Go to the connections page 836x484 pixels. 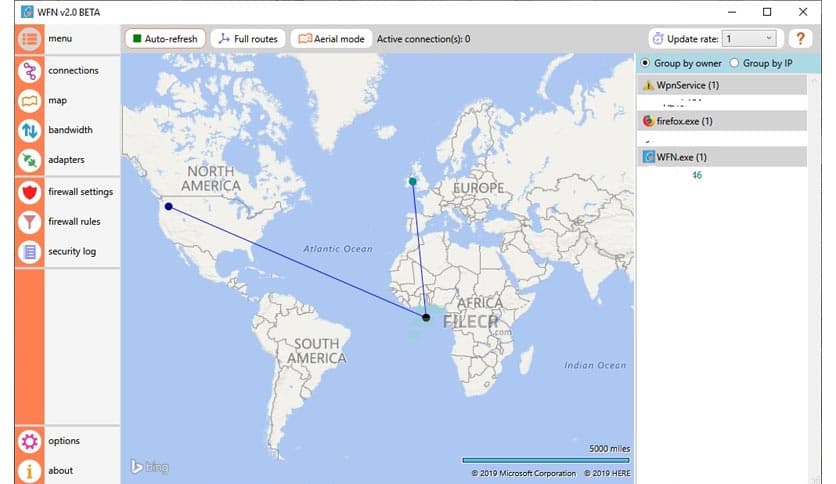73,70
